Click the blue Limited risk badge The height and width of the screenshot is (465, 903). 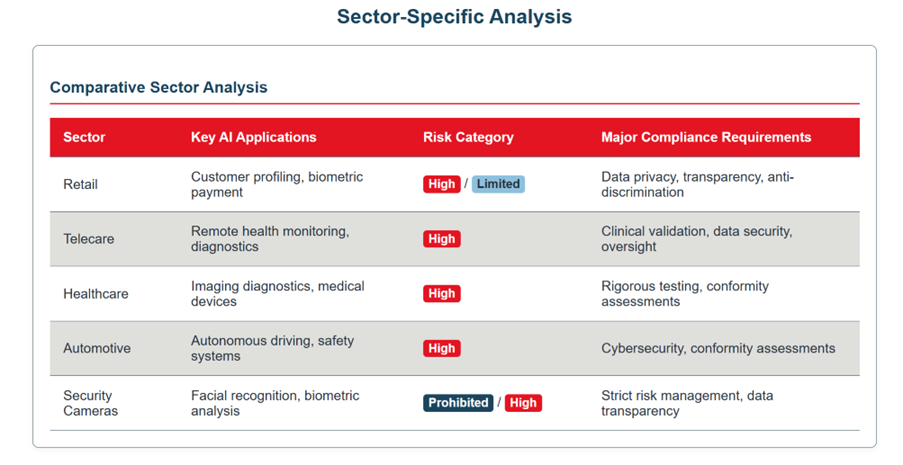pos(498,184)
